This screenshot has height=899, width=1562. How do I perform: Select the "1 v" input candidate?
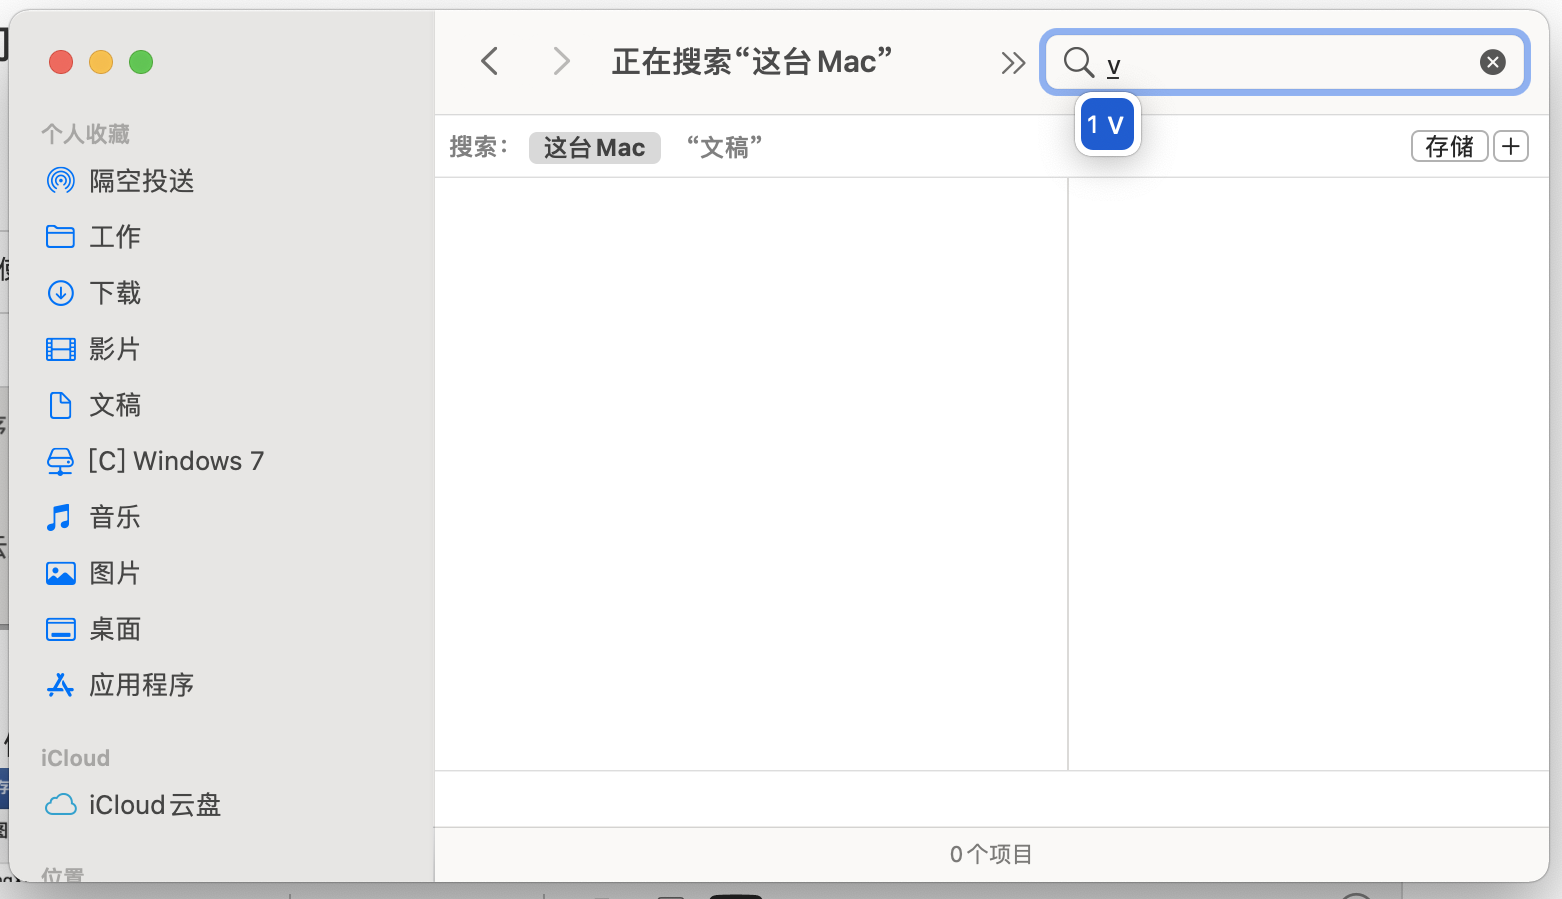click(x=1107, y=124)
